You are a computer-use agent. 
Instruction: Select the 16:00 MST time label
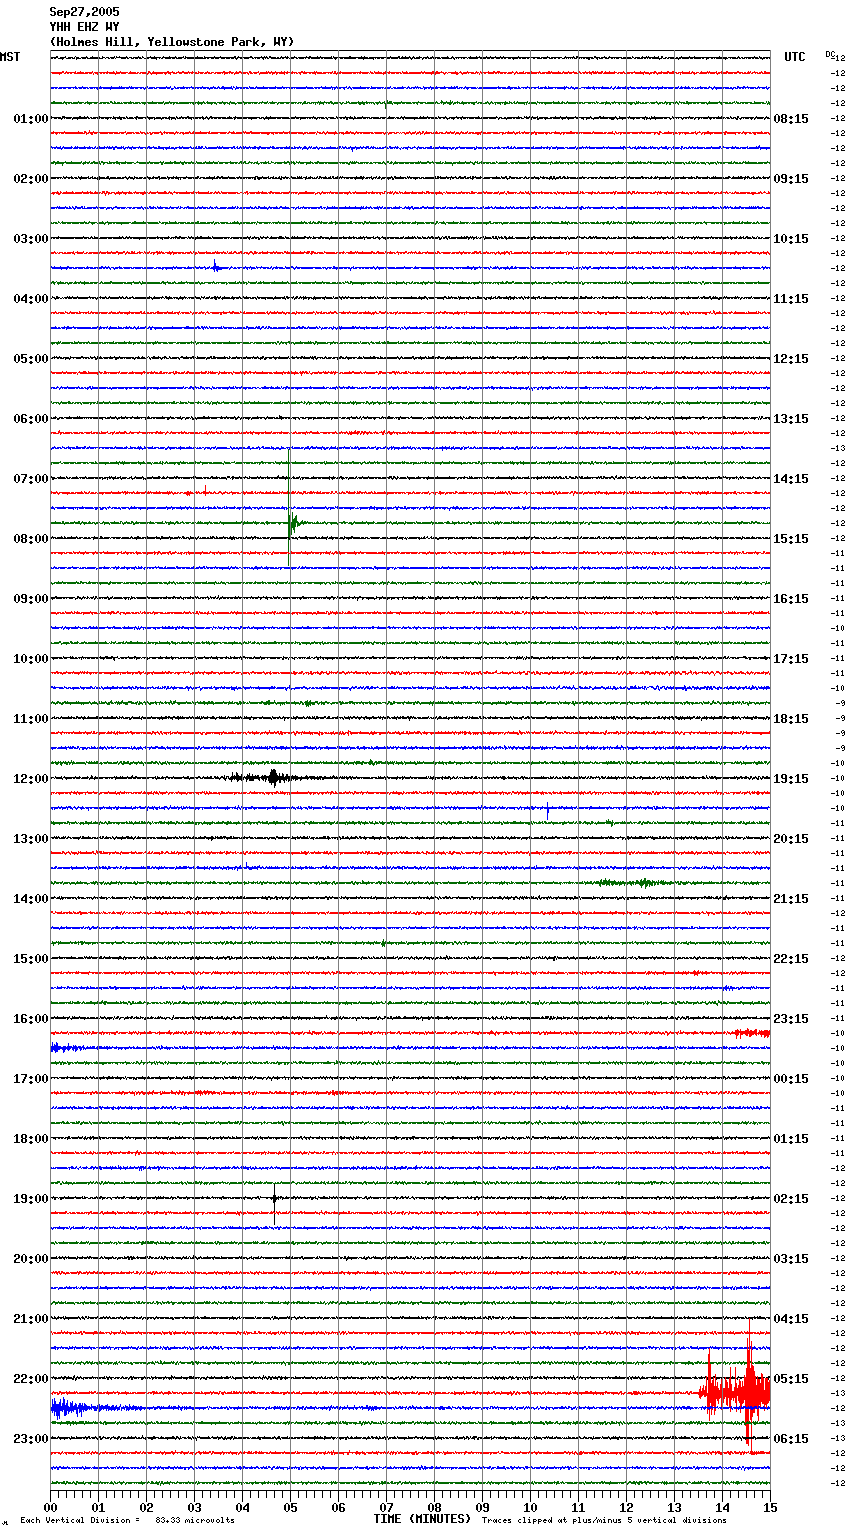coord(31,1019)
